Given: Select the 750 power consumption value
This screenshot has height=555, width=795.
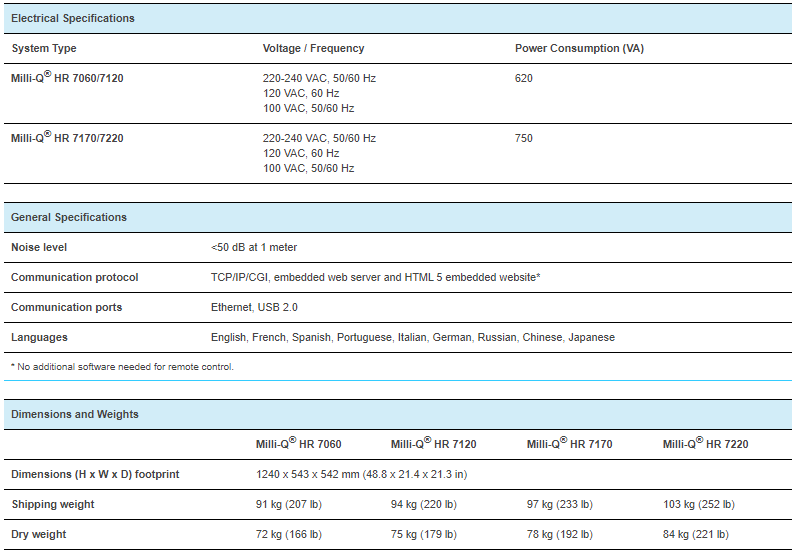Looking at the screenshot, I should point(524,138).
